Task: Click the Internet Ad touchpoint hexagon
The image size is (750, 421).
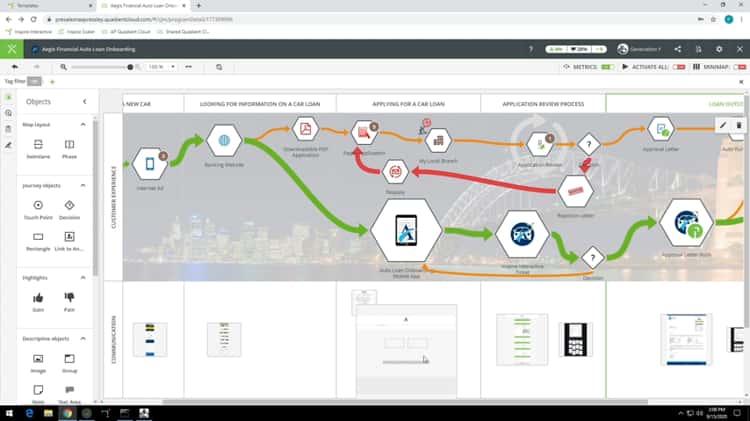Action: pyautogui.click(x=150, y=164)
